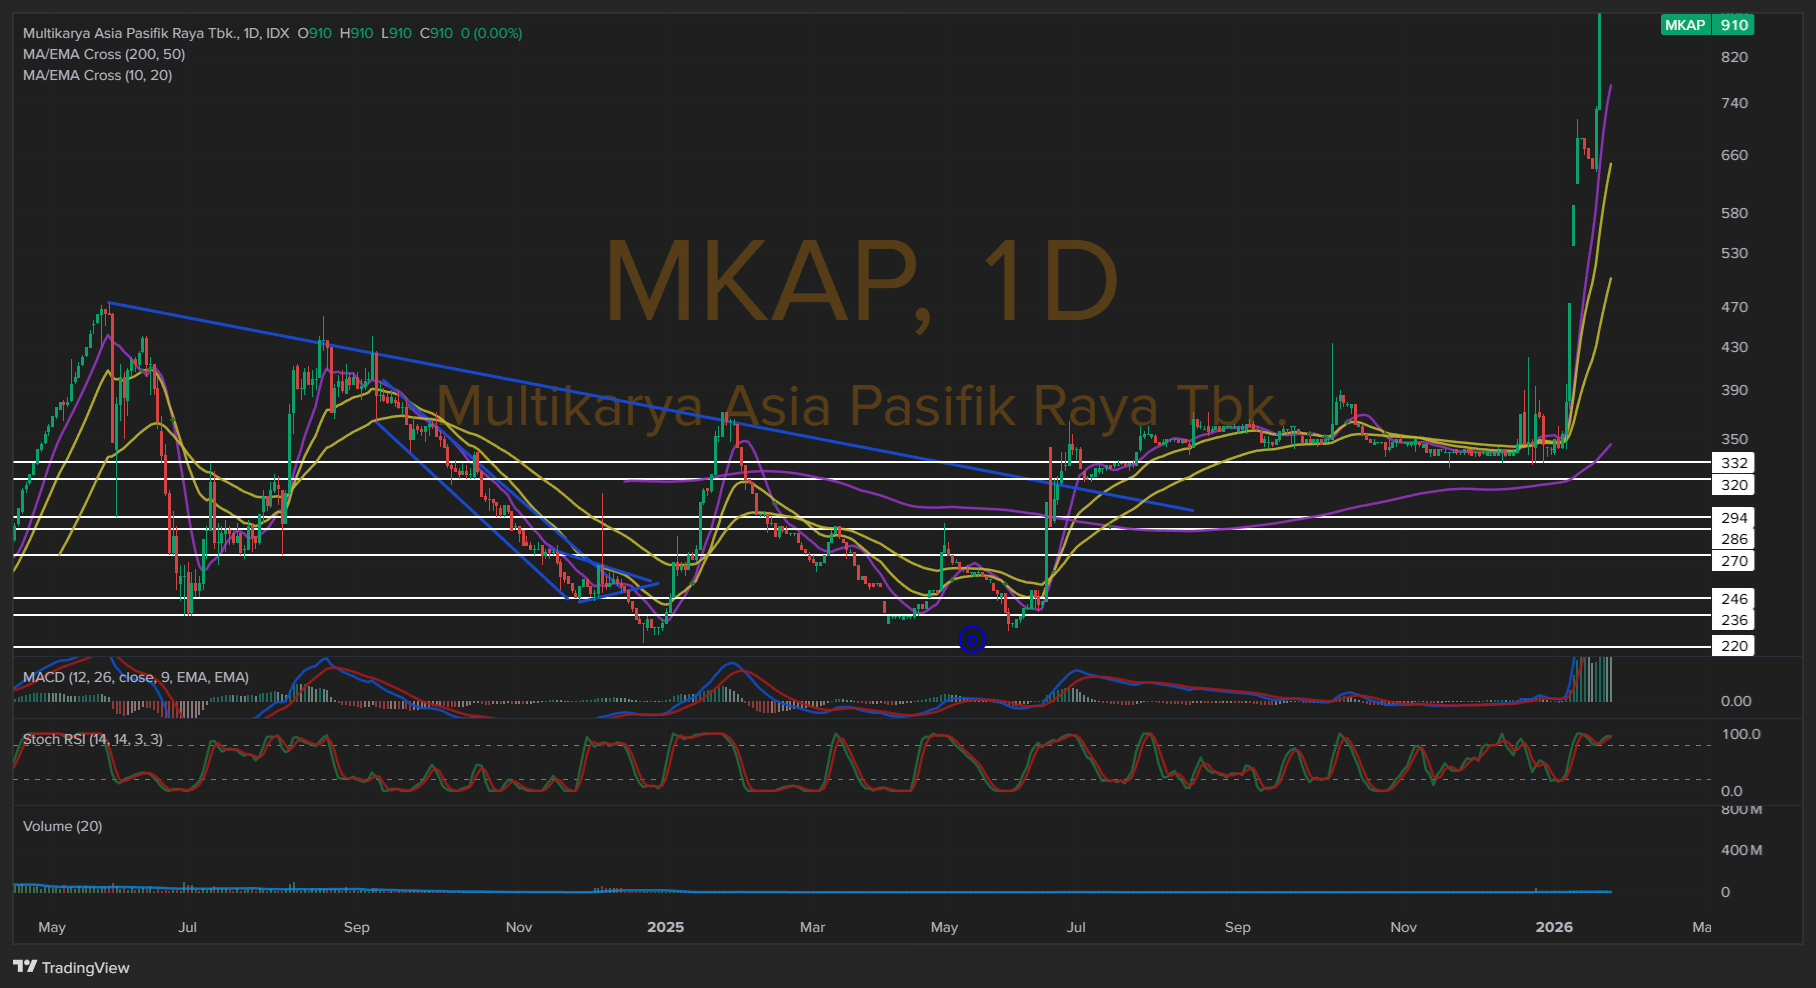Click the 2025 label on time axis
The width and height of the screenshot is (1816, 988).
665,927
